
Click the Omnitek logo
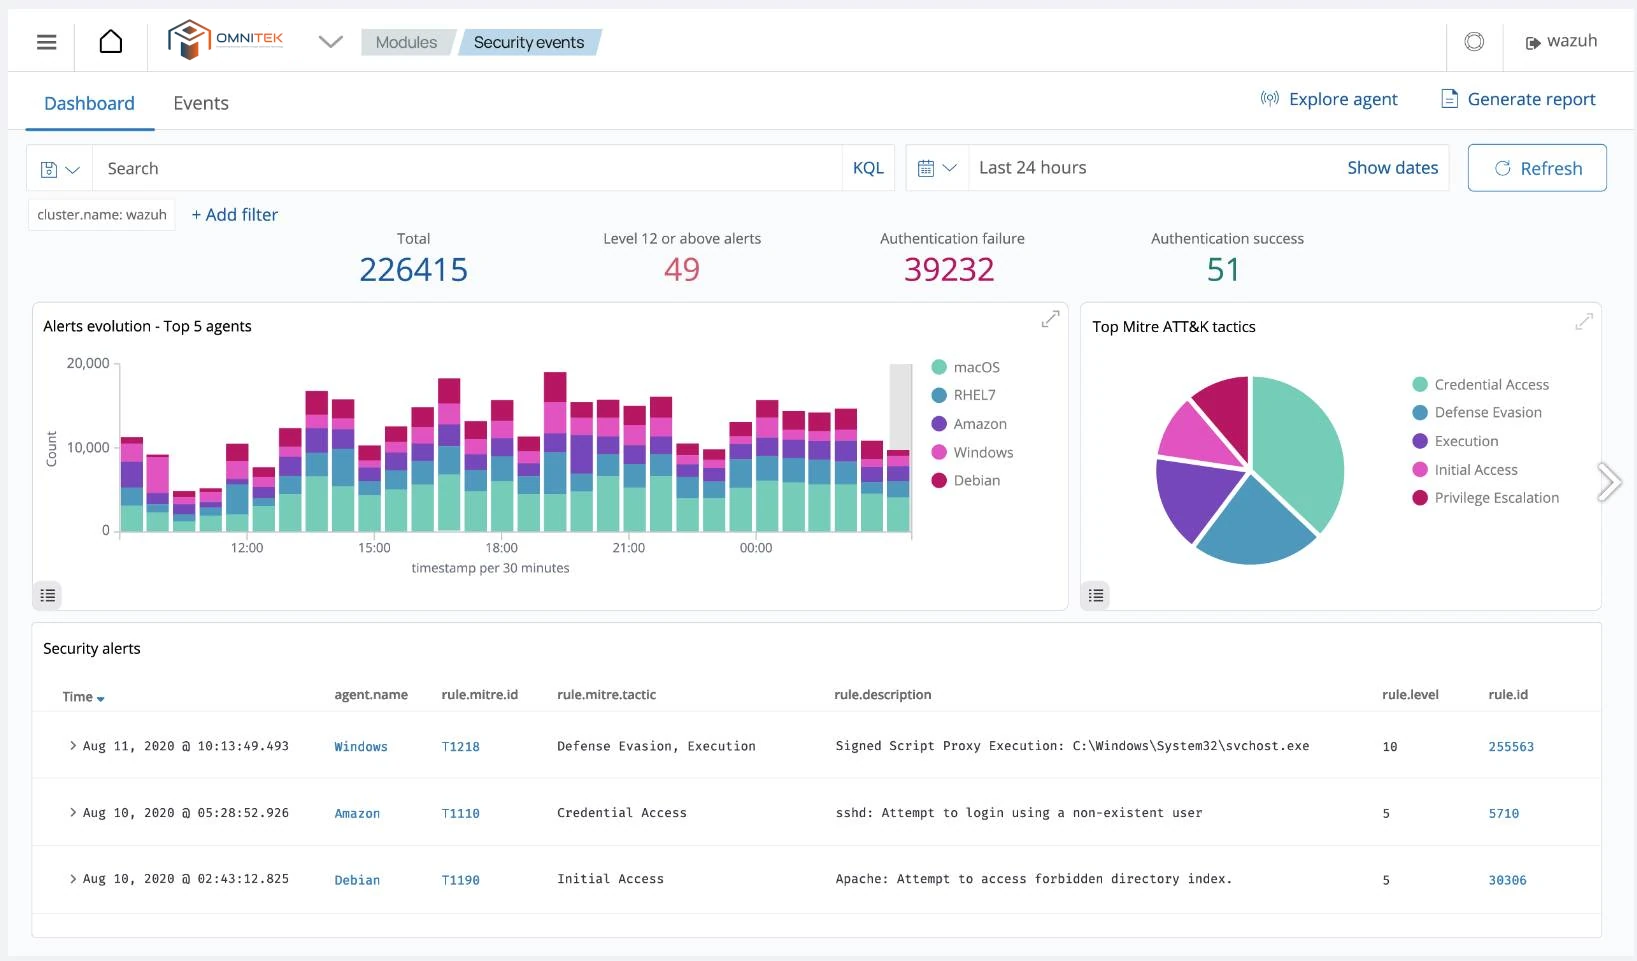click(x=226, y=40)
